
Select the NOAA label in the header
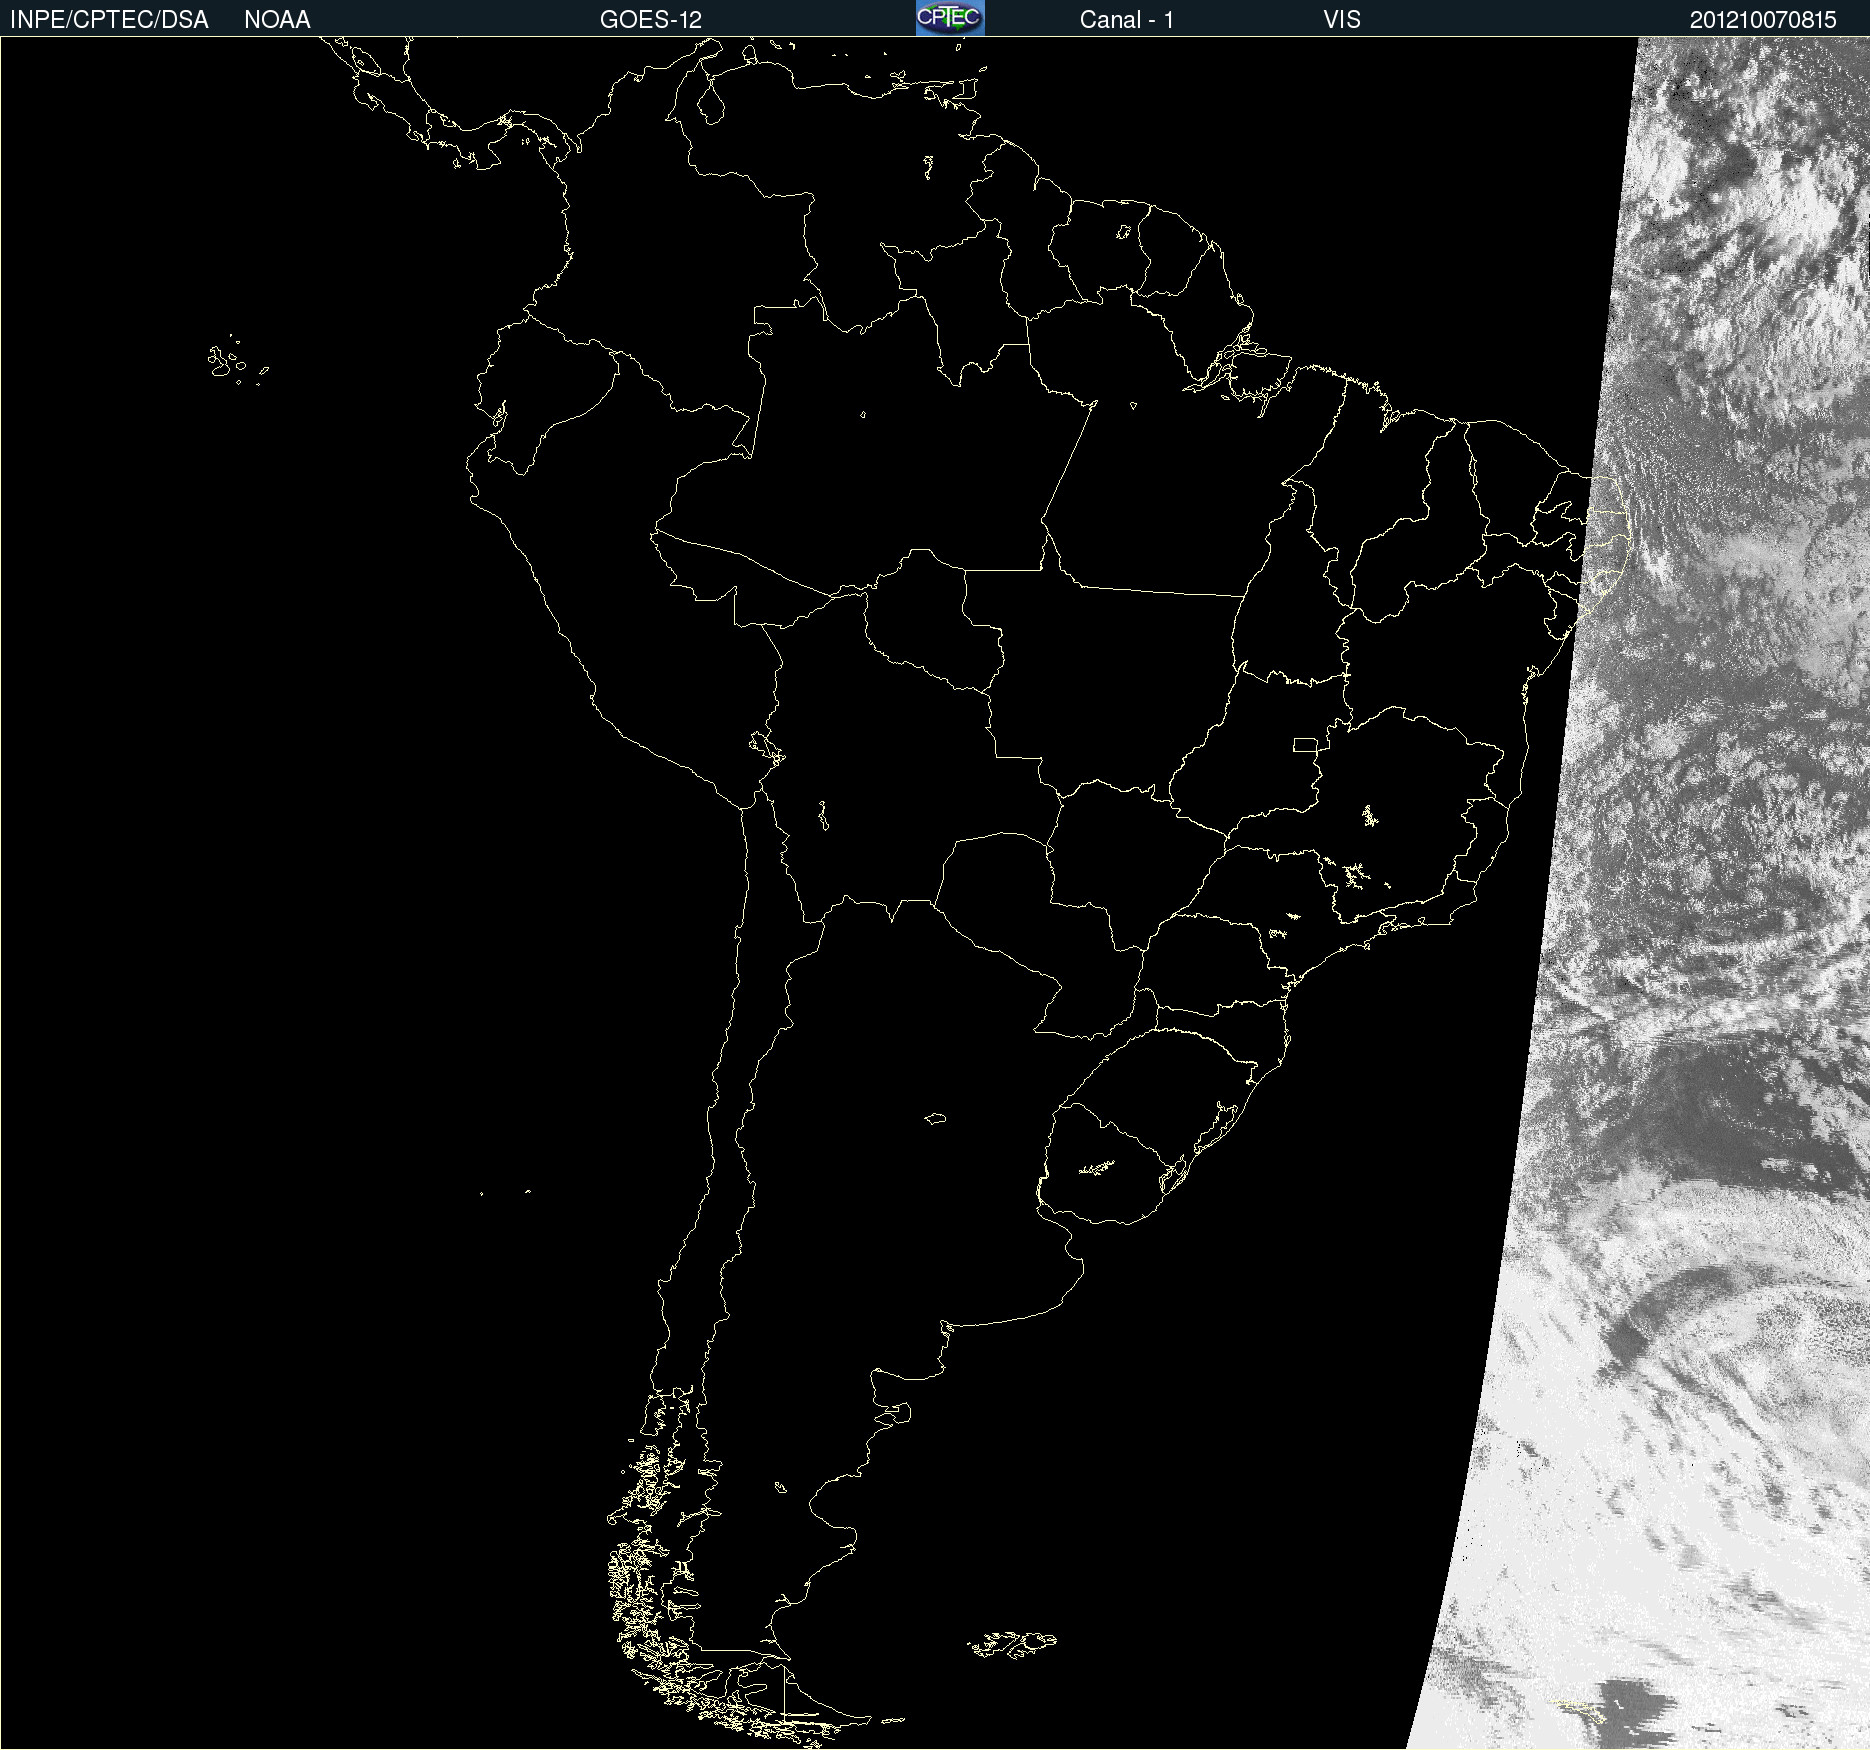click(277, 20)
